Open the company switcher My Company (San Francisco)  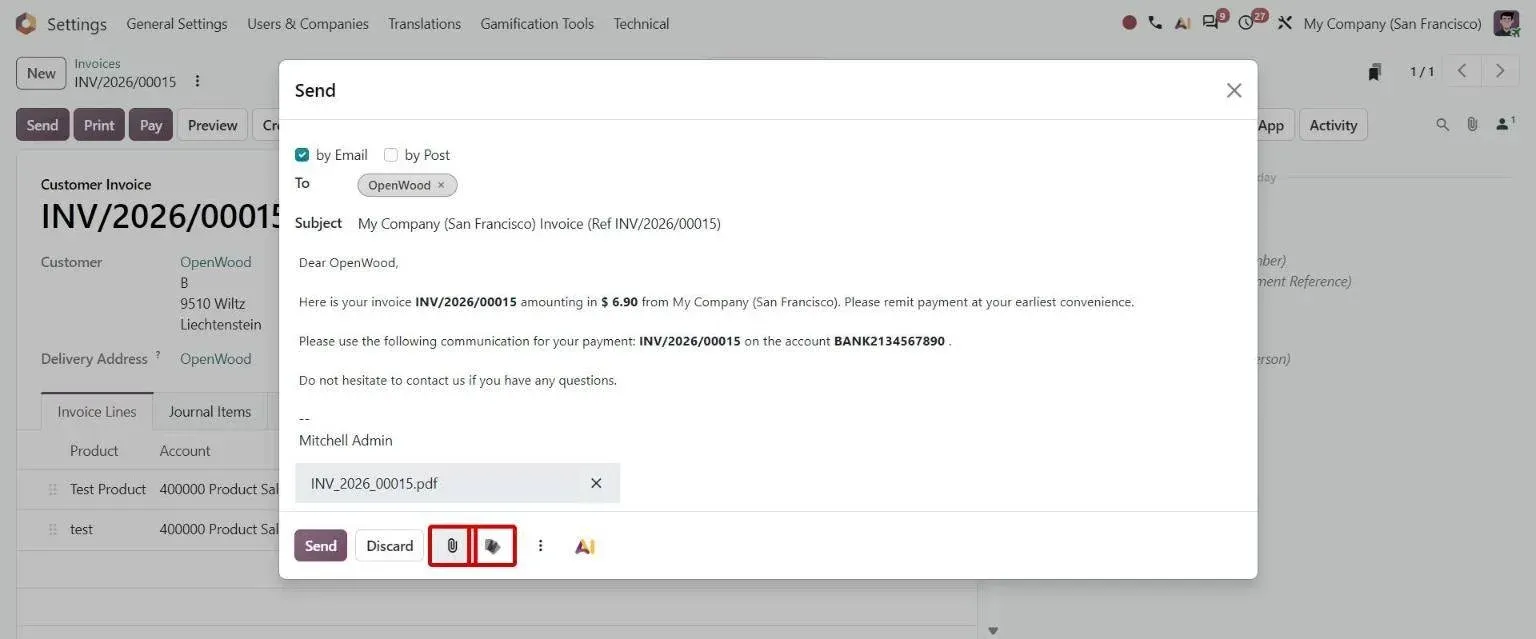point(1392,23)
